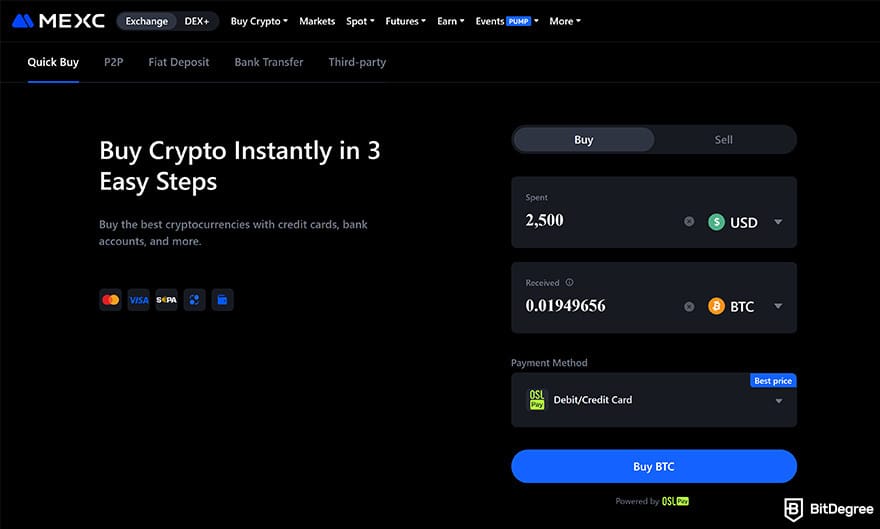Click the OSL Pay icon in Payment Method
This screenshot has width=880, height=529.
point(537,399)
